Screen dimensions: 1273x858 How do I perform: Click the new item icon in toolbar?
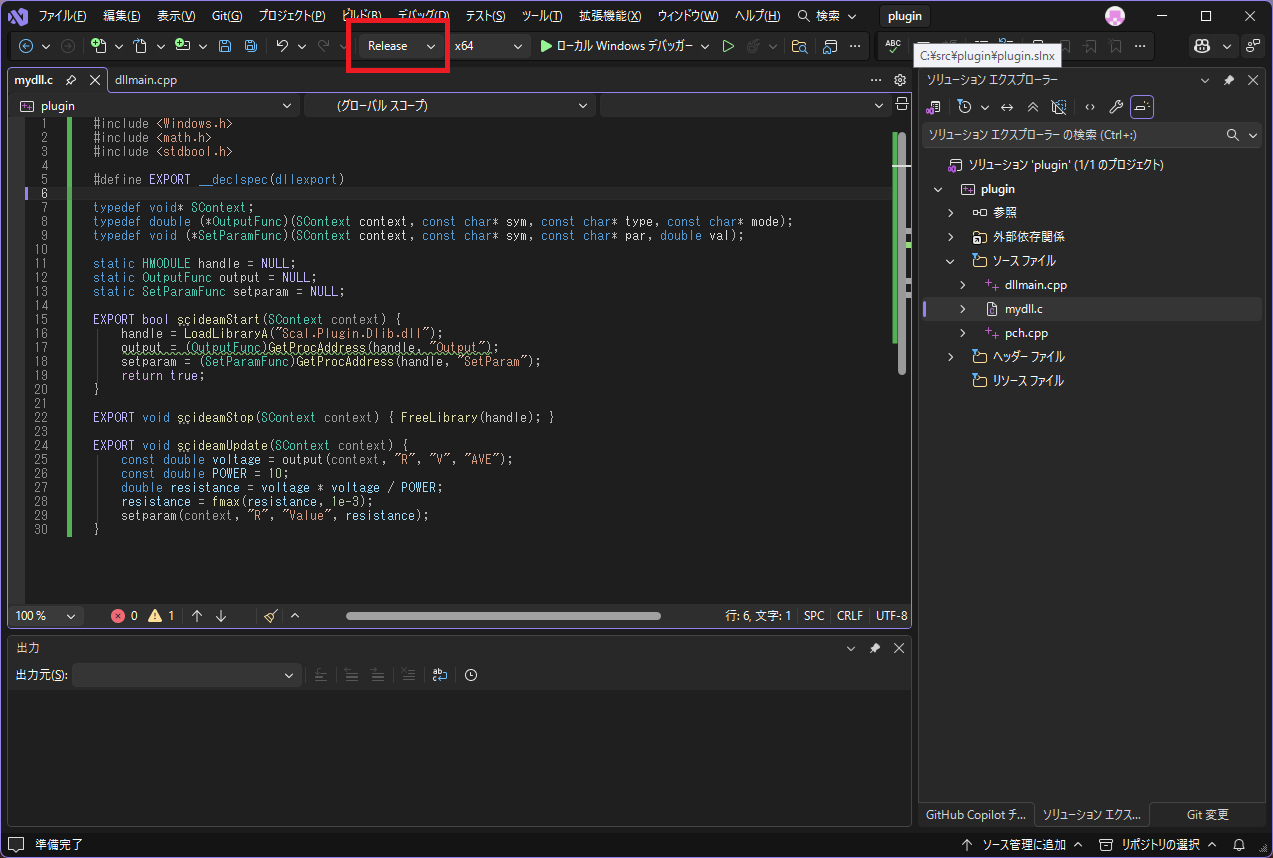click(x=99, y=46)
